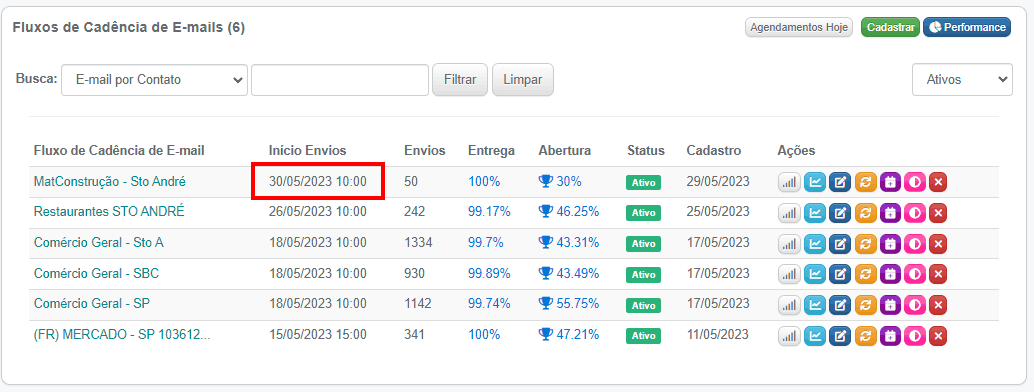Screen dimensions: 1034x392
Task: Open the E-mail por Contato search dropdown
Action: (154, 80)
